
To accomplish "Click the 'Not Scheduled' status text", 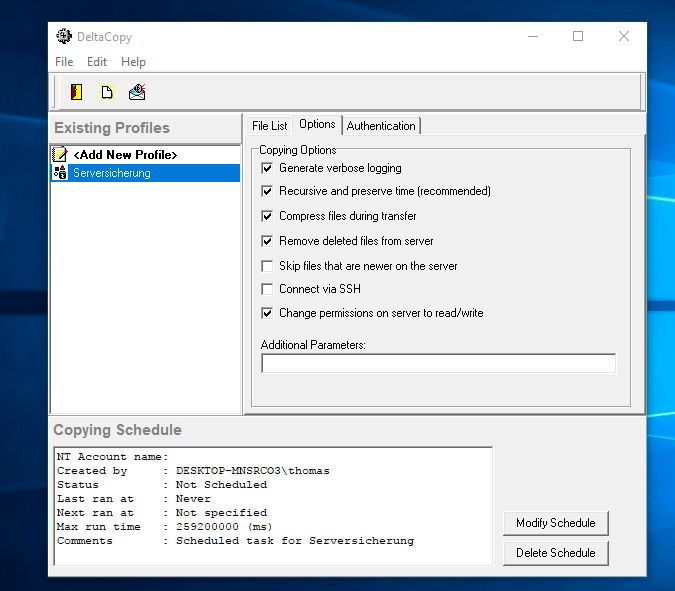I will 221,485.
